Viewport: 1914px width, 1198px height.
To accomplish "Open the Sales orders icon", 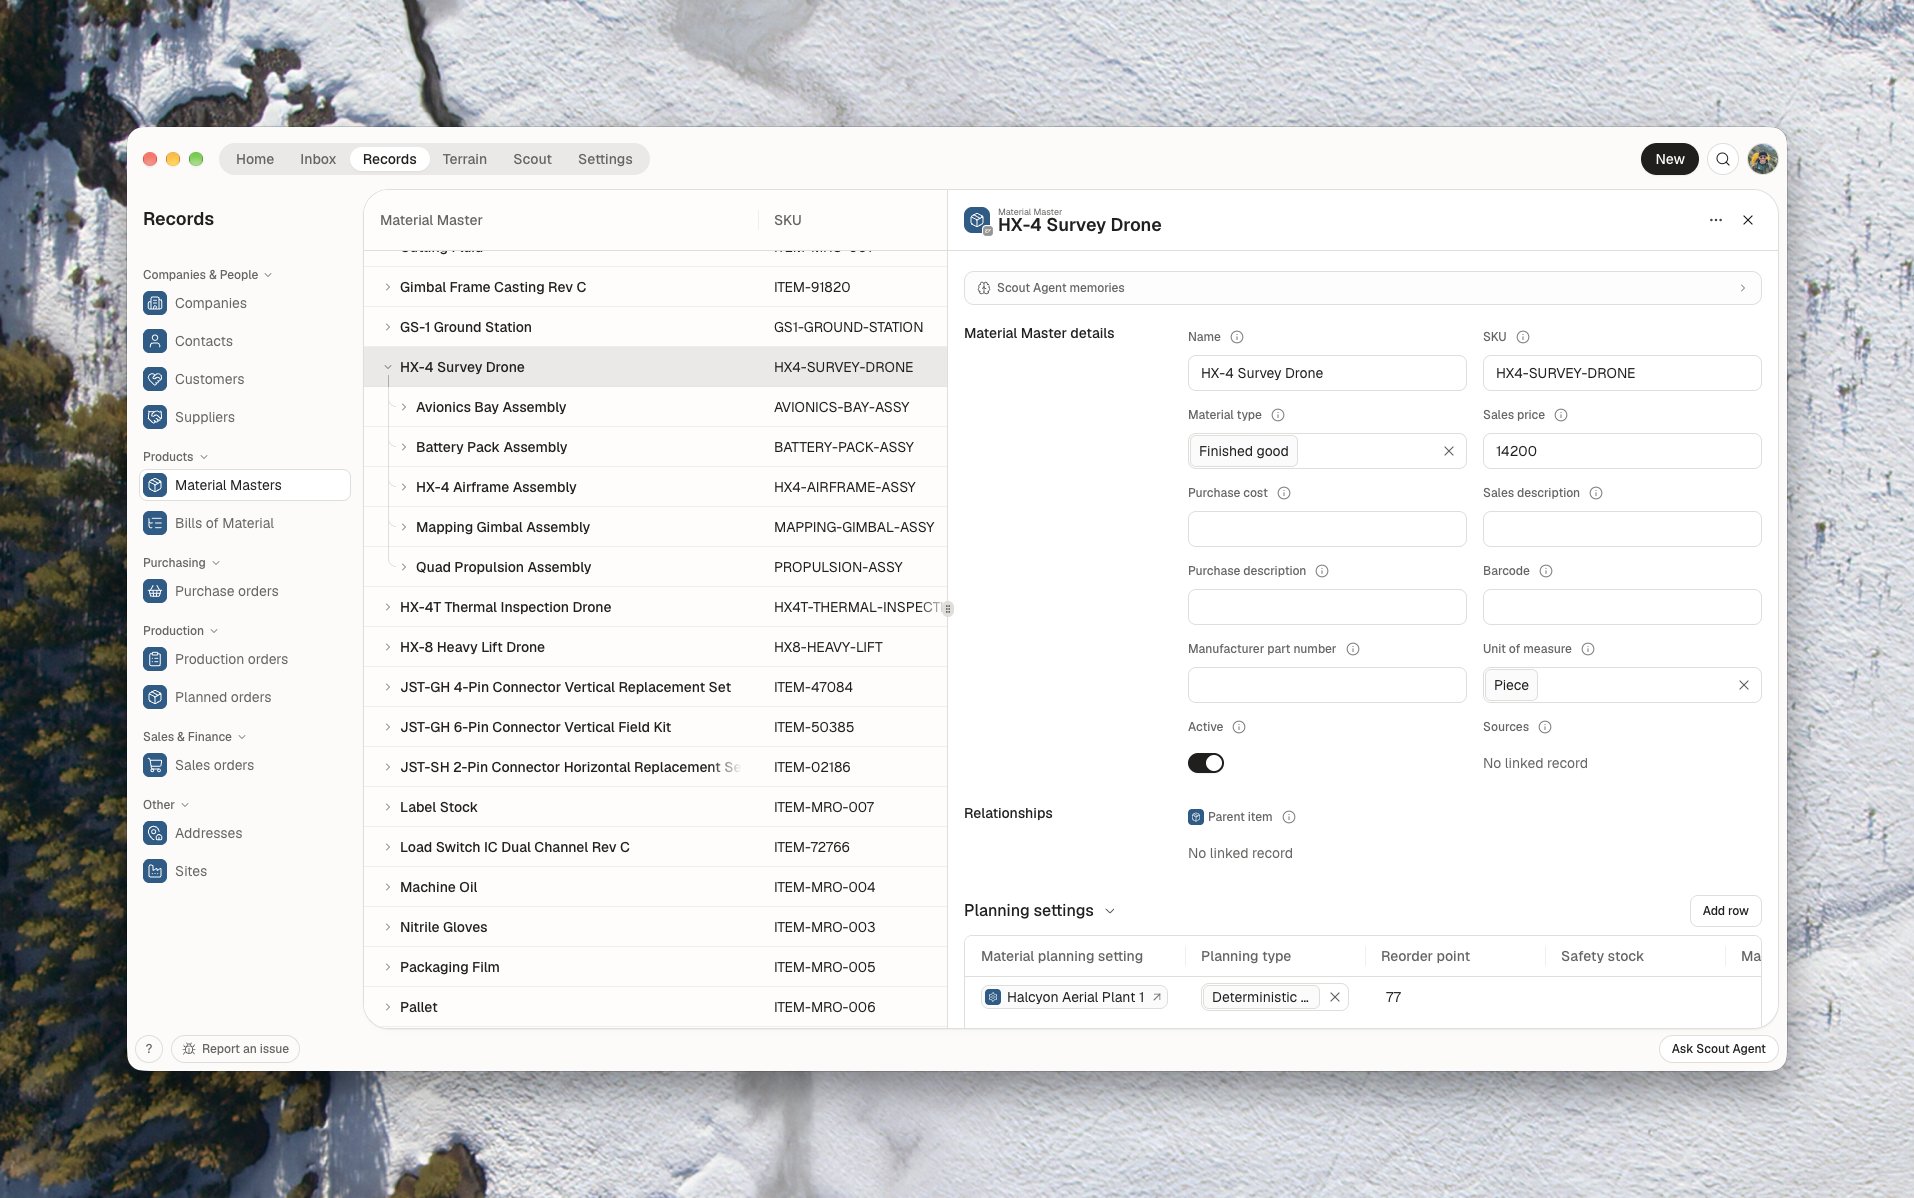I will [155, 765].
